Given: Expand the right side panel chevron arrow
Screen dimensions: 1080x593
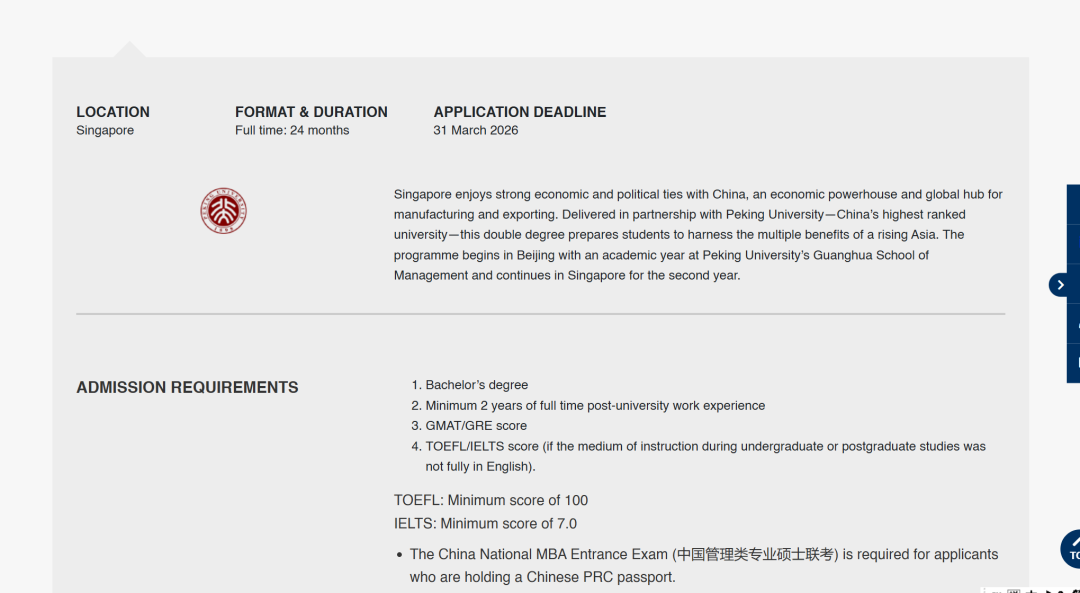Looking at the screenshot, I should pyautogui.click(x=1060, y=285).
